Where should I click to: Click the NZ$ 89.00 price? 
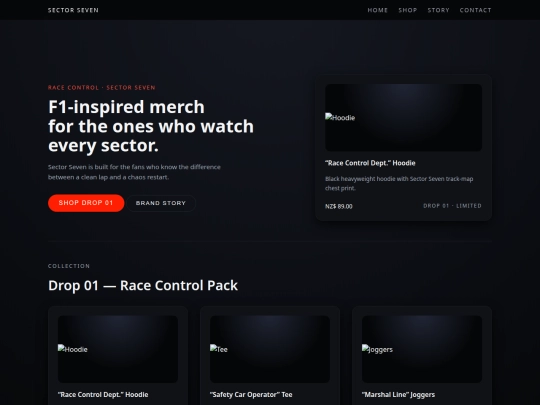point(339,206)
